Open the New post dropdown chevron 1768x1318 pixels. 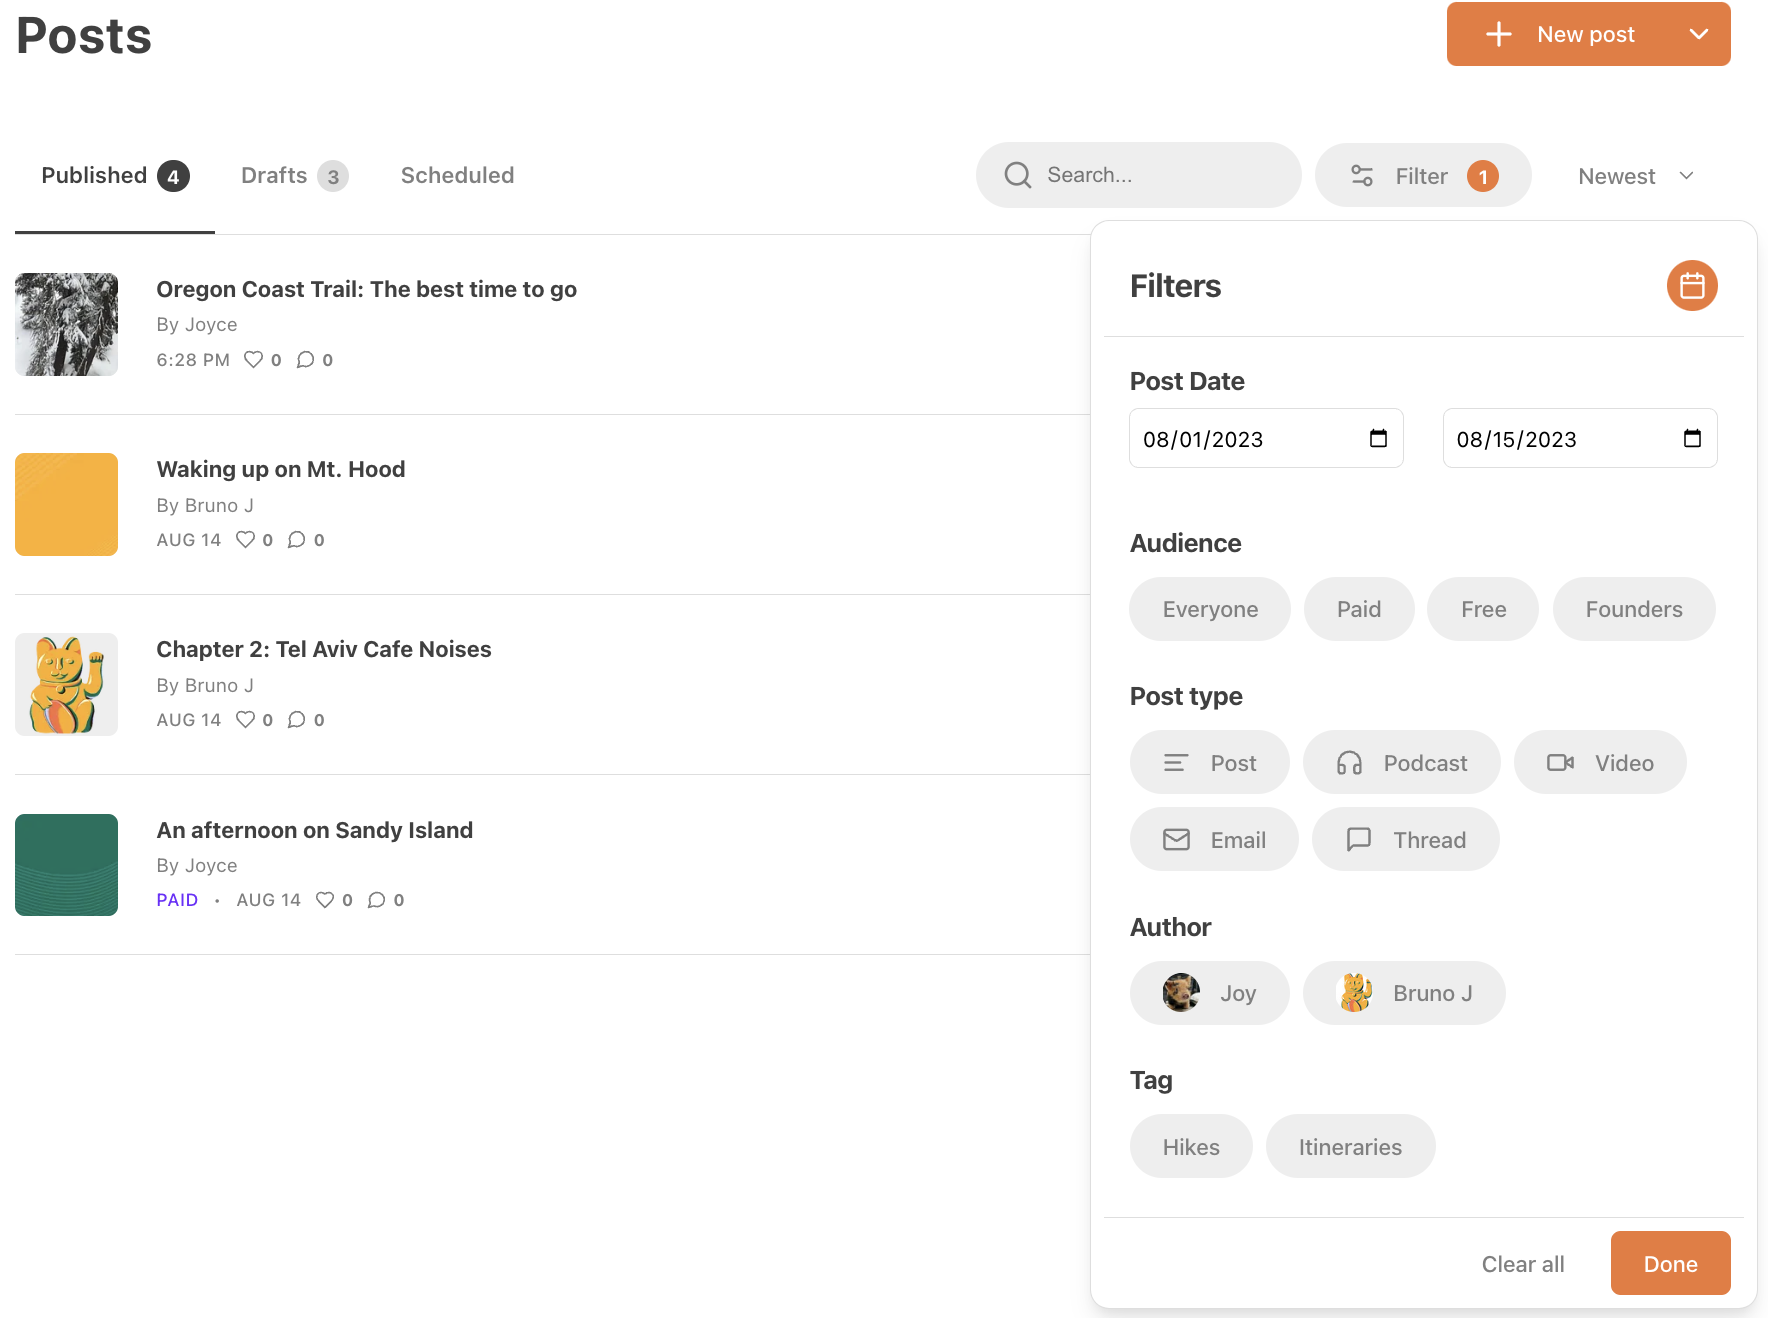(1699, 33)
